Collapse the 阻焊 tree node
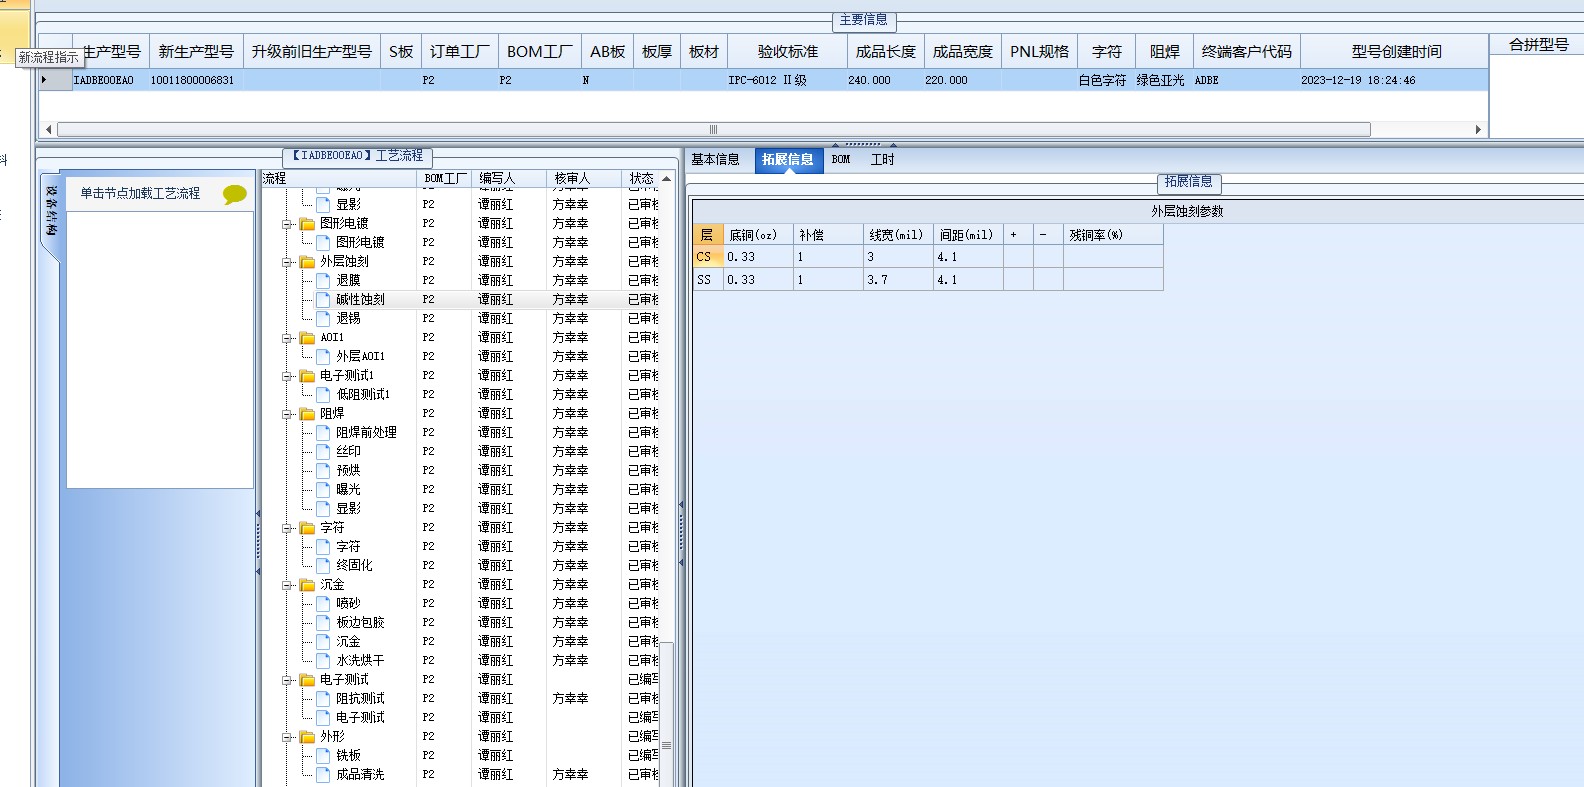 point(287,414)
